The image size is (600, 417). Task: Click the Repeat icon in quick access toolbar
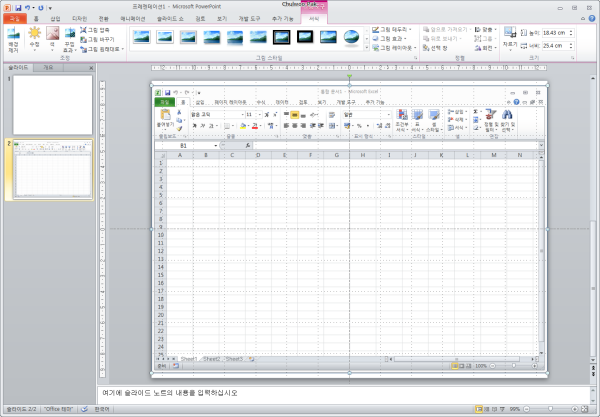[x=41, y=7]
